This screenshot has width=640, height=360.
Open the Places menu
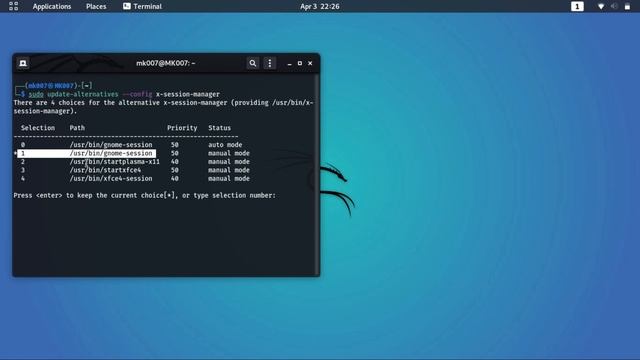click(96, 6)
